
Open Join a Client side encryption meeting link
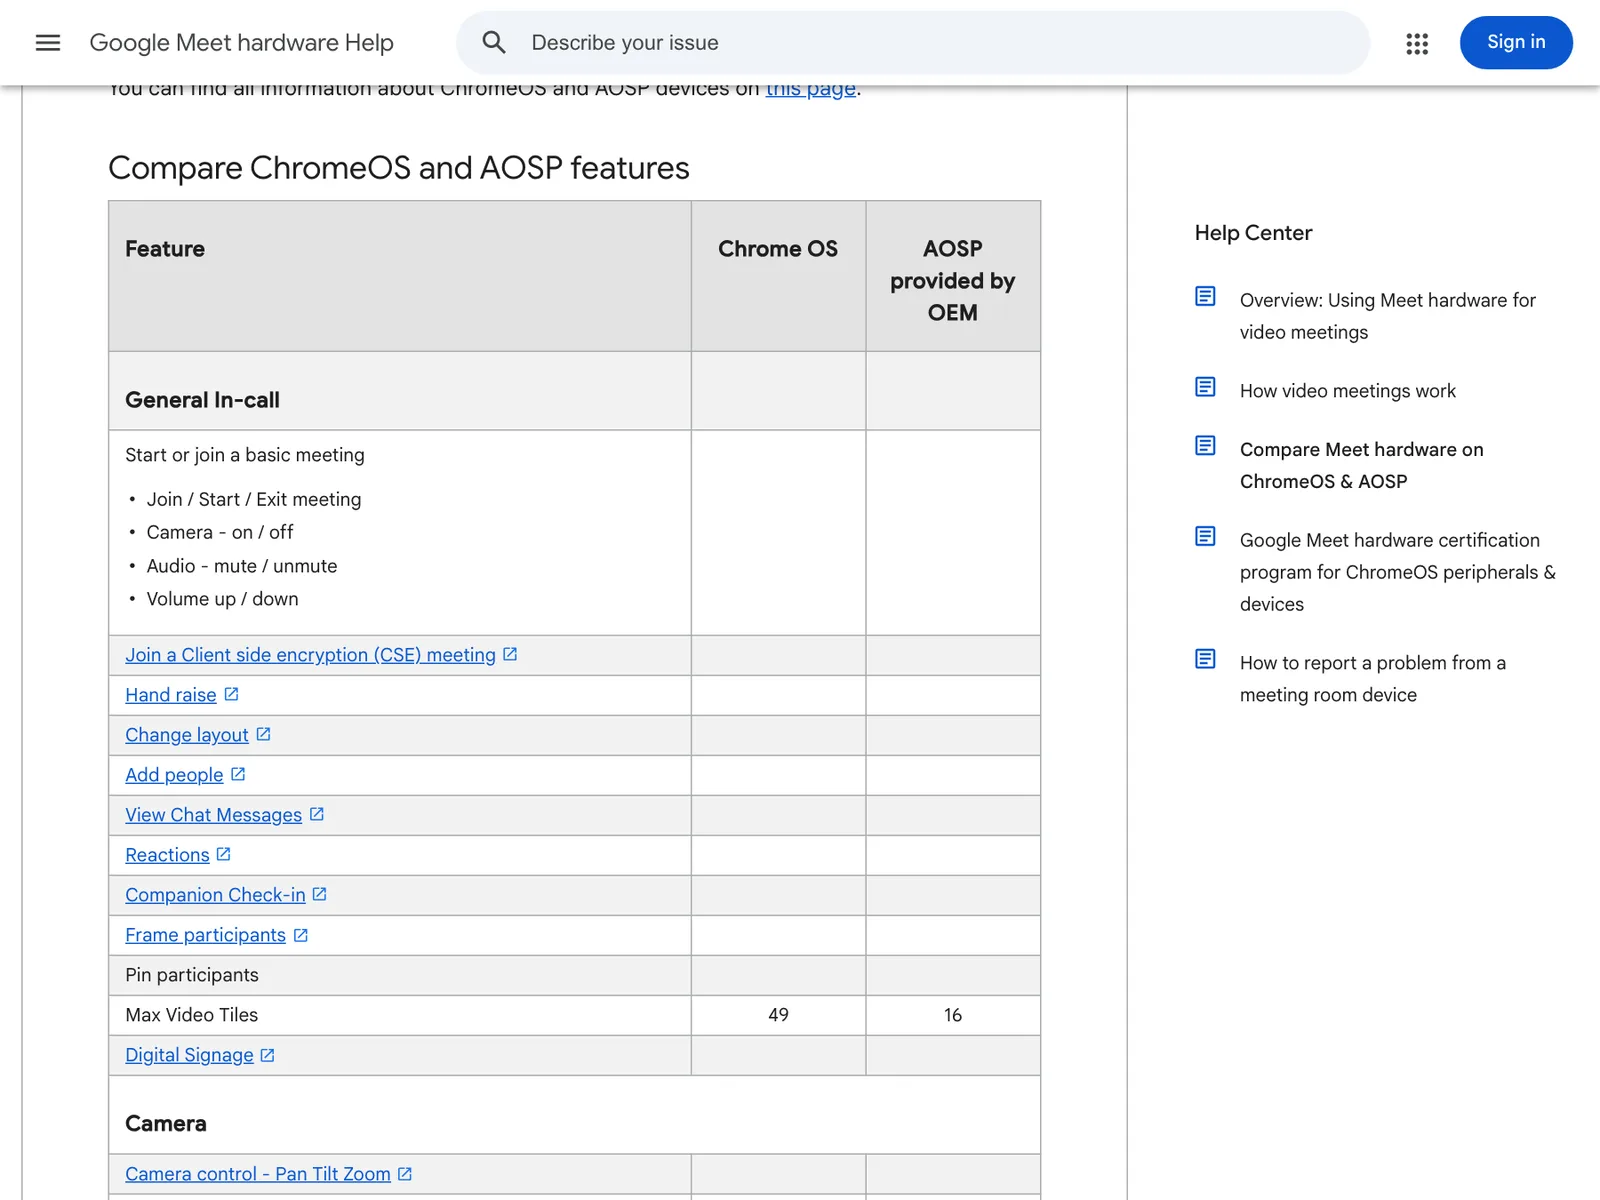[x=310, y=655]
